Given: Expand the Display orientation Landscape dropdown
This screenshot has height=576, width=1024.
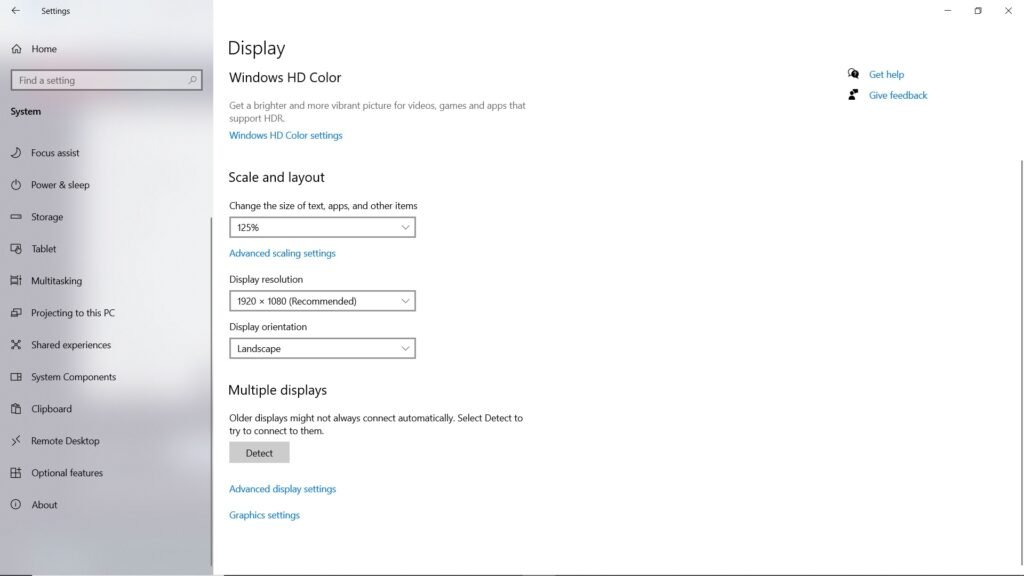Looking at the screenshot, I should [x=322, y=349].
